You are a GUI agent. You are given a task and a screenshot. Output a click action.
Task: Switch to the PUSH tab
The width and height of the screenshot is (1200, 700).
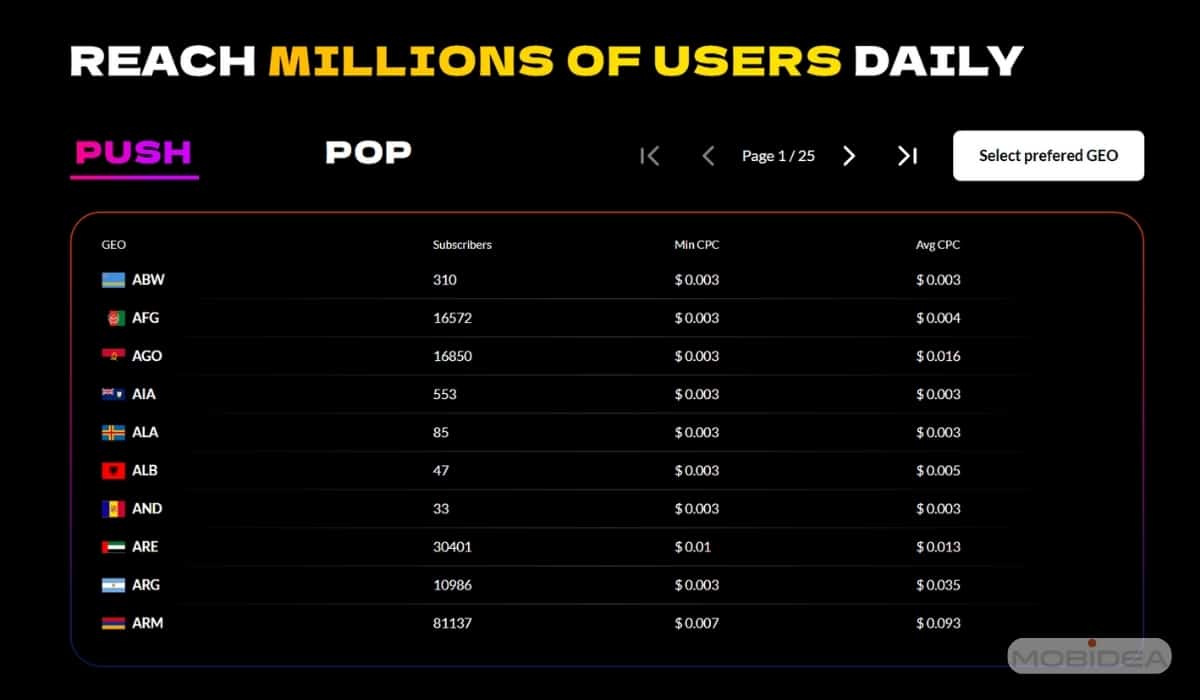click(134, 153)
